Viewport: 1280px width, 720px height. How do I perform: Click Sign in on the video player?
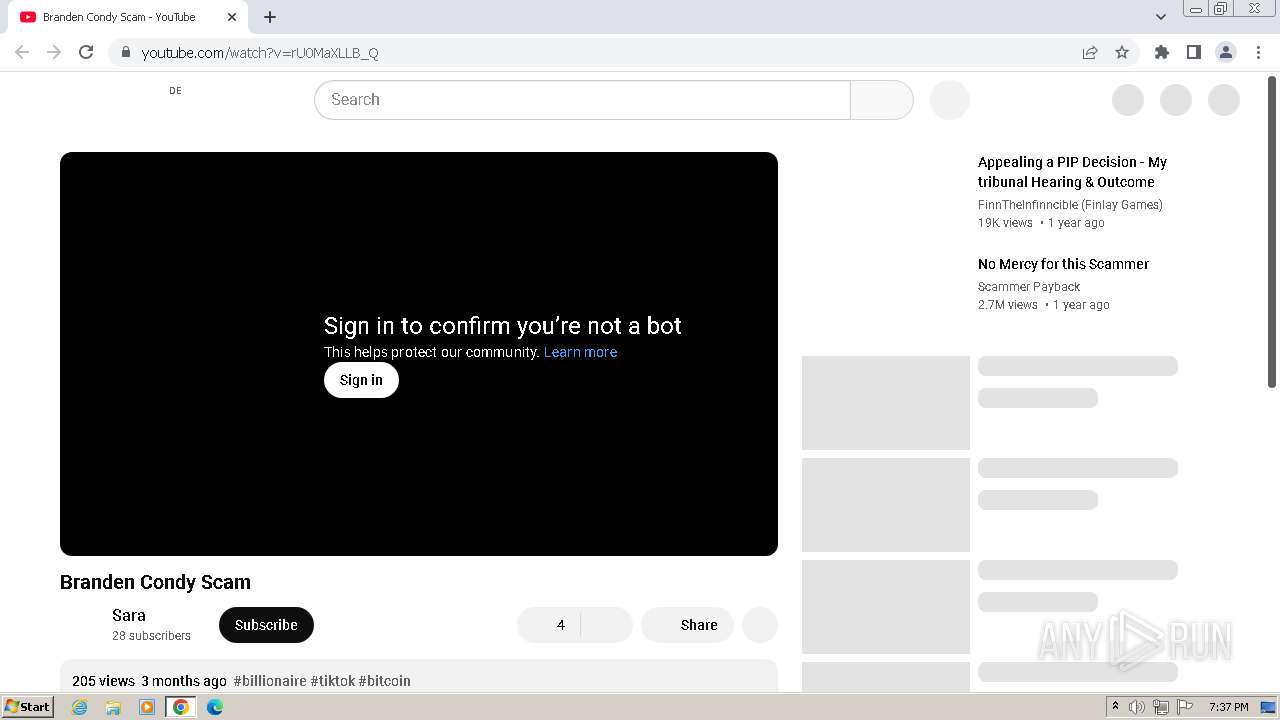click(x=361, y=380)
